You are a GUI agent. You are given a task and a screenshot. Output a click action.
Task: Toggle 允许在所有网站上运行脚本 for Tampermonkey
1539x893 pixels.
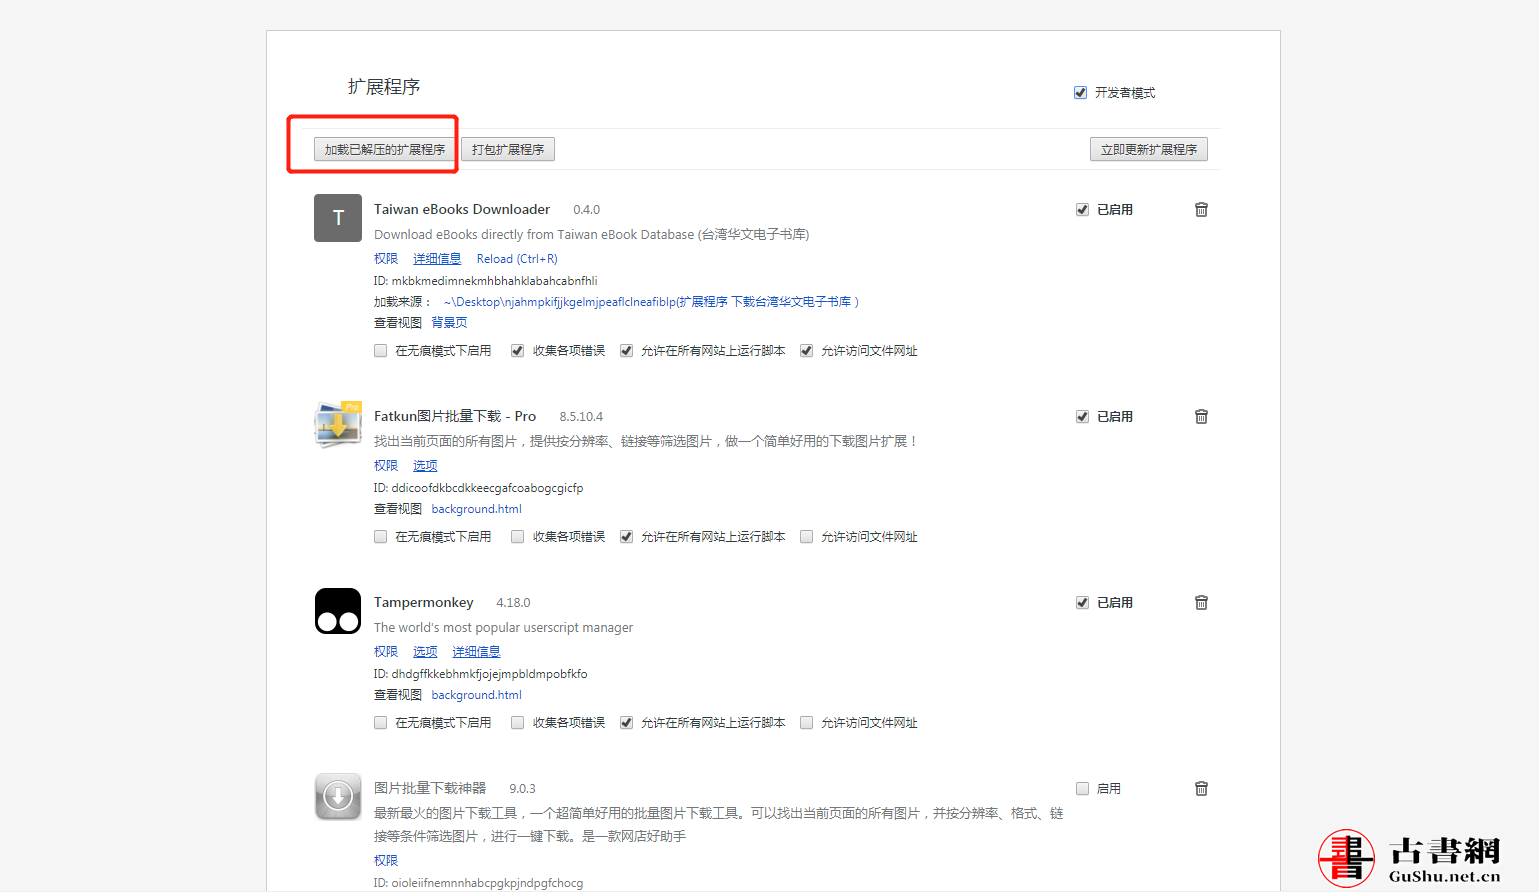(x=626, y=723)
